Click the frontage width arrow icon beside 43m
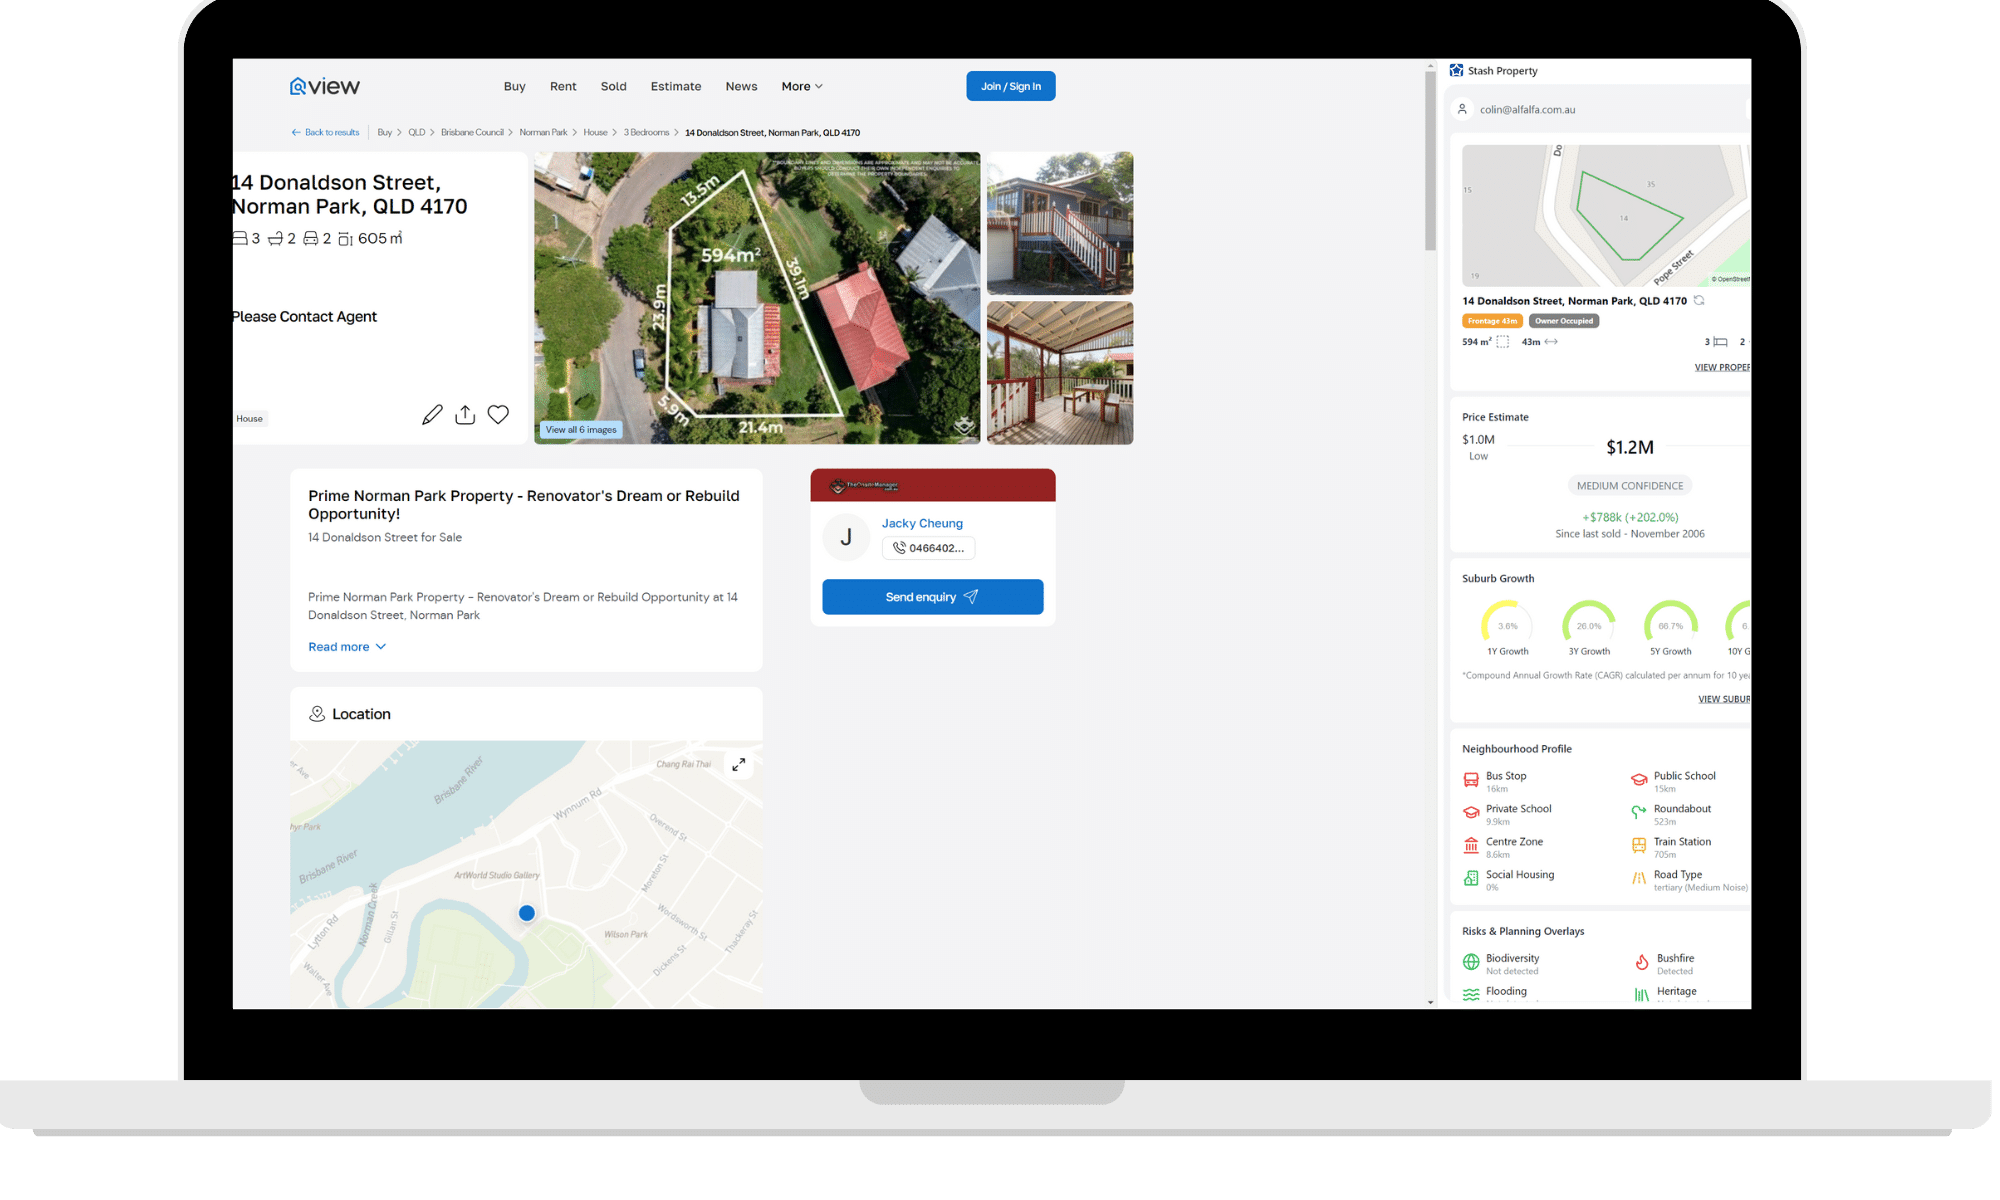 click(x=1551, y=342)
